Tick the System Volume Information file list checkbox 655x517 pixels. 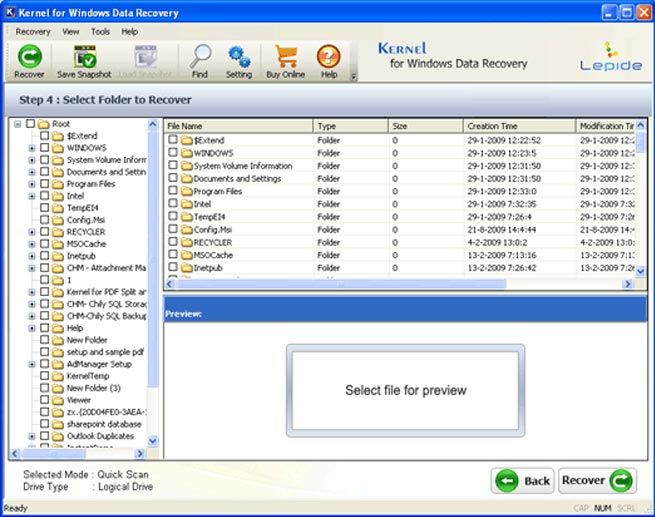173,165
